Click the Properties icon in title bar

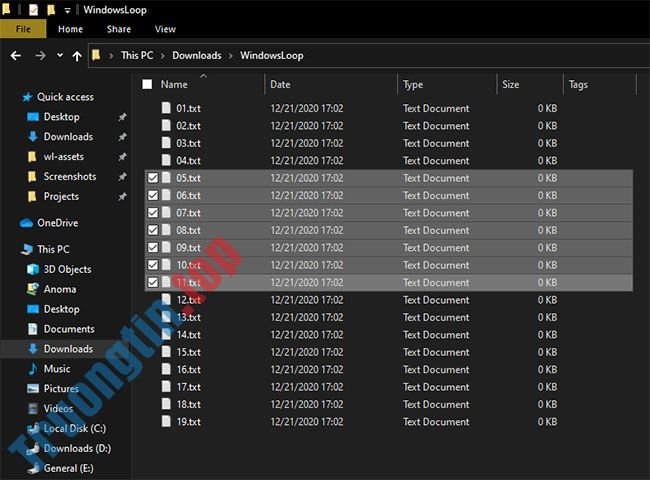(x=34, y=10)
